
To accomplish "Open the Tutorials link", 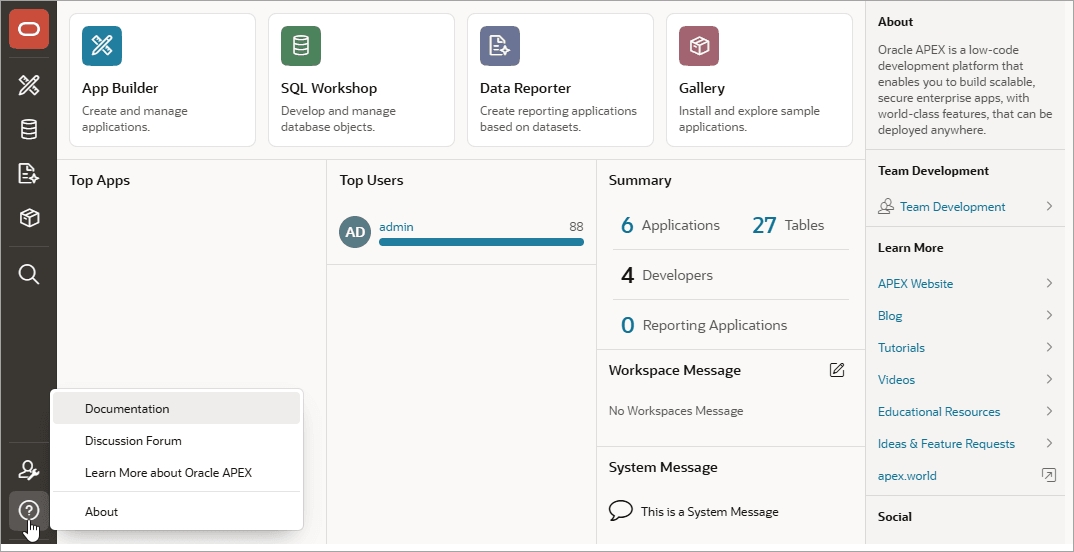I will pos(901,347).
